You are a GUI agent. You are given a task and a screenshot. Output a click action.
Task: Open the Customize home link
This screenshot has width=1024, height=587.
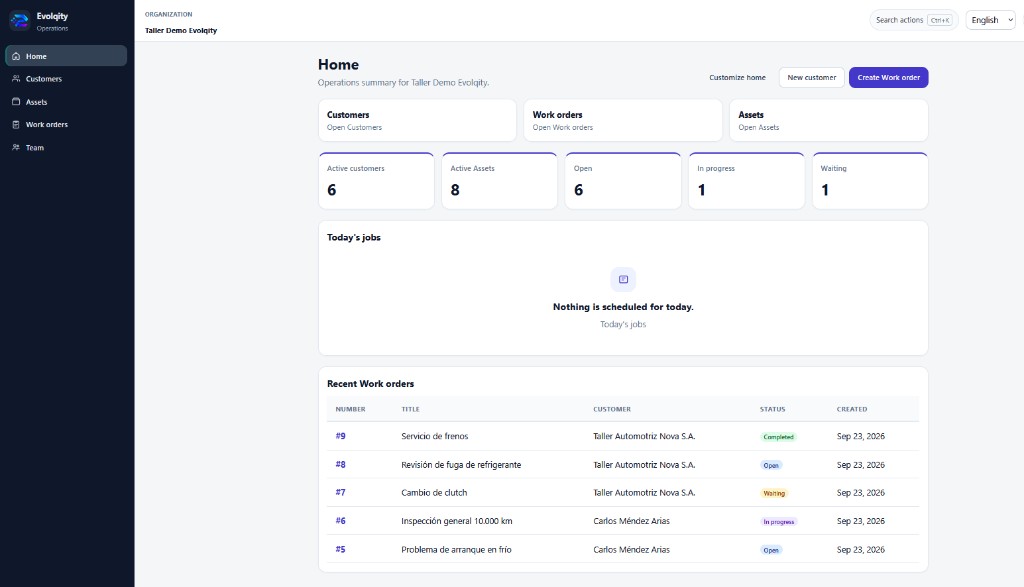click(737, 77)
